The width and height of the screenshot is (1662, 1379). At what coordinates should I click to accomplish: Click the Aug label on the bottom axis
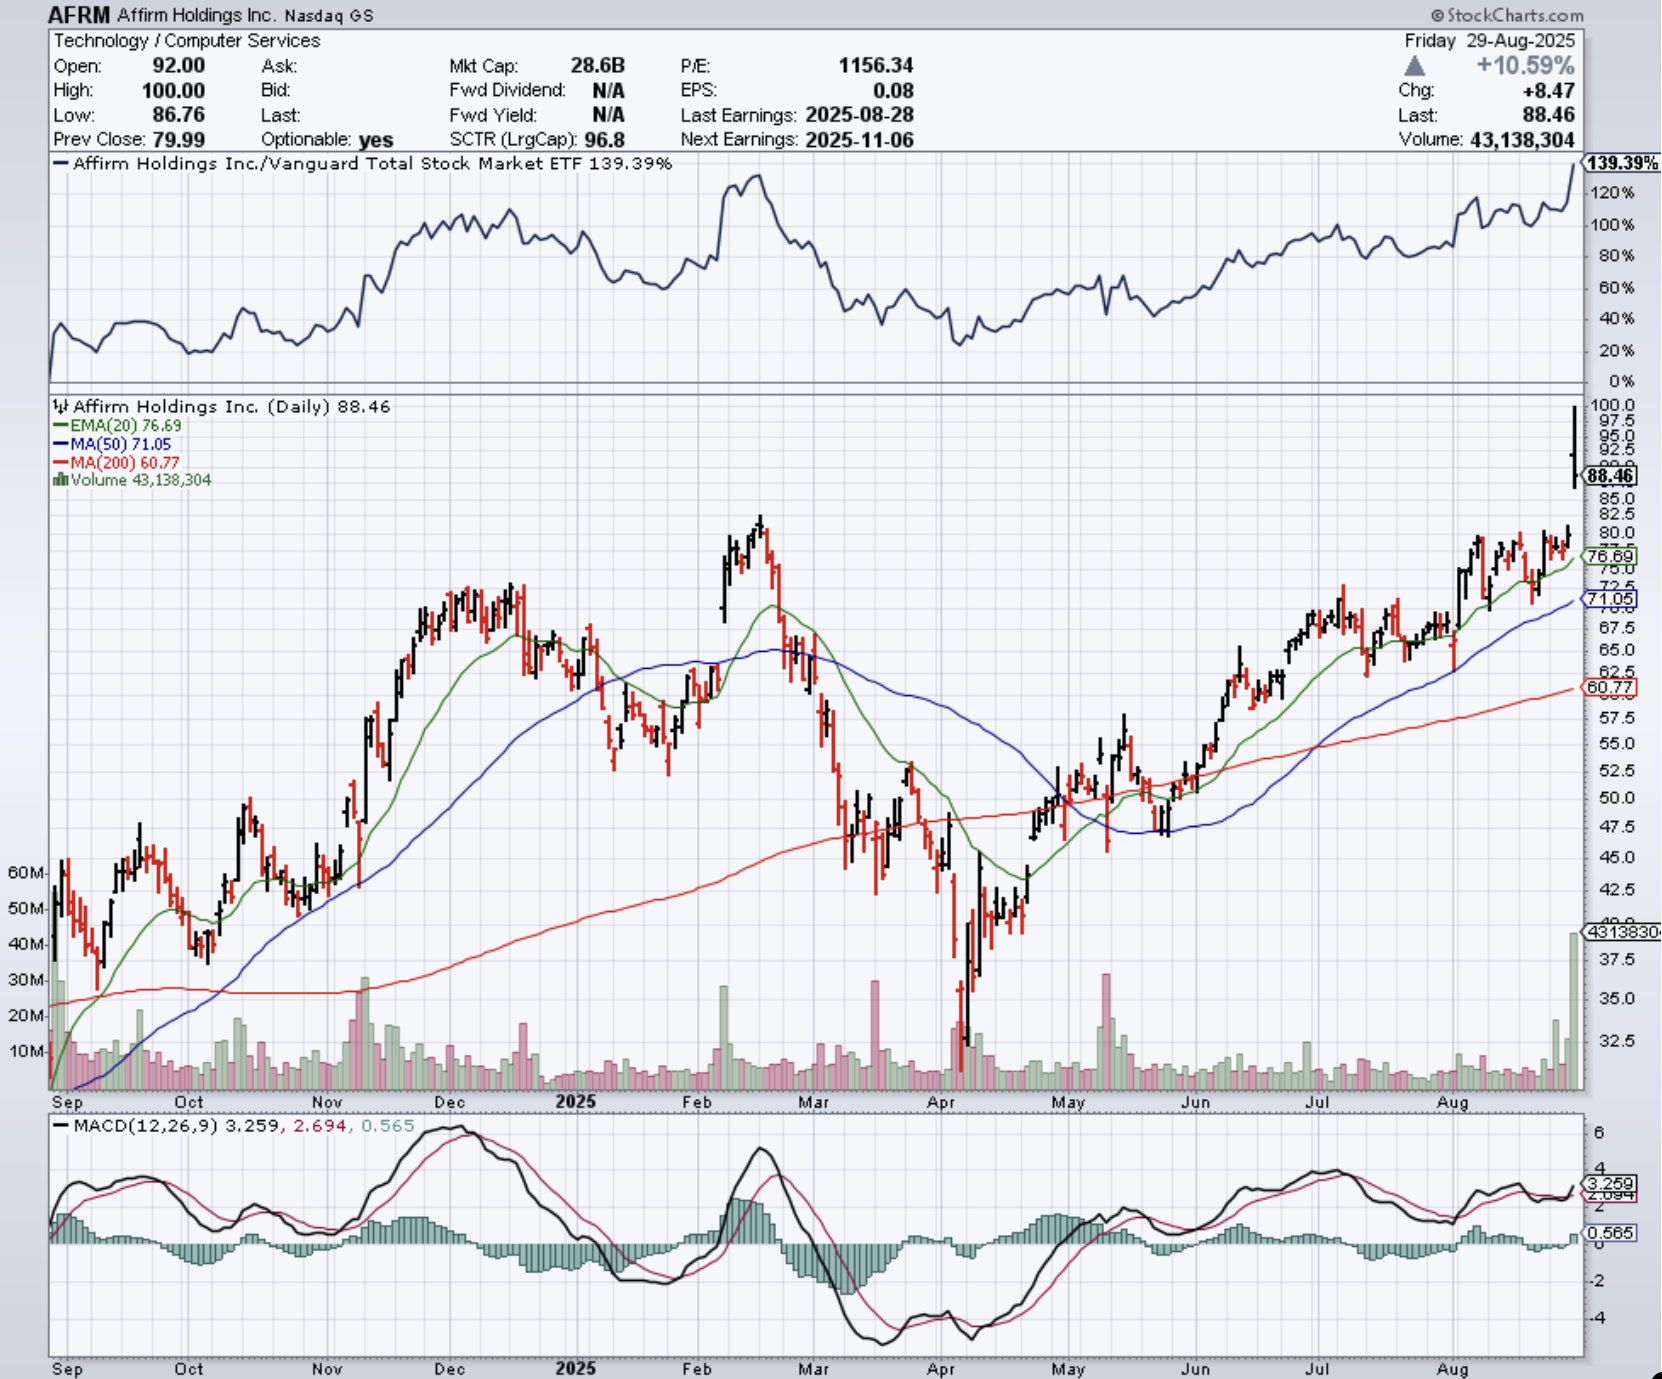tap(1453, 1368)
